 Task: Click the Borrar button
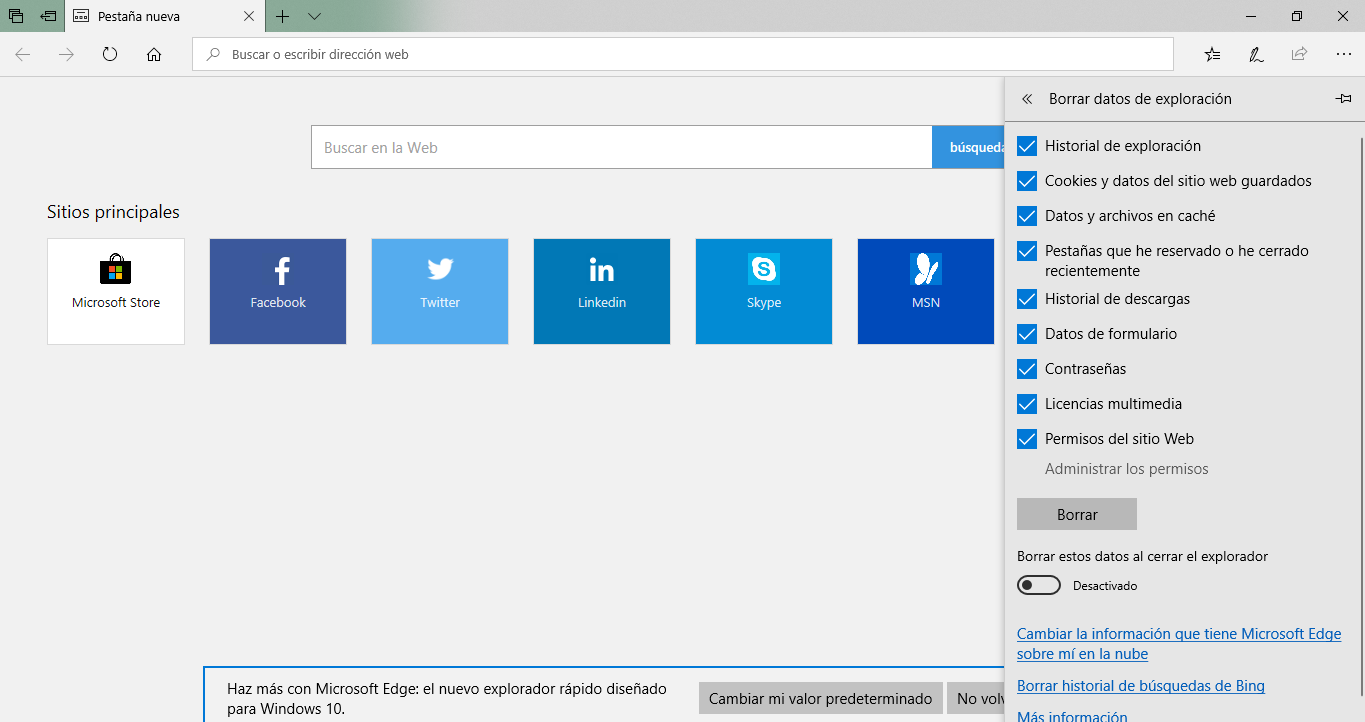click(x=1077, y=514)
